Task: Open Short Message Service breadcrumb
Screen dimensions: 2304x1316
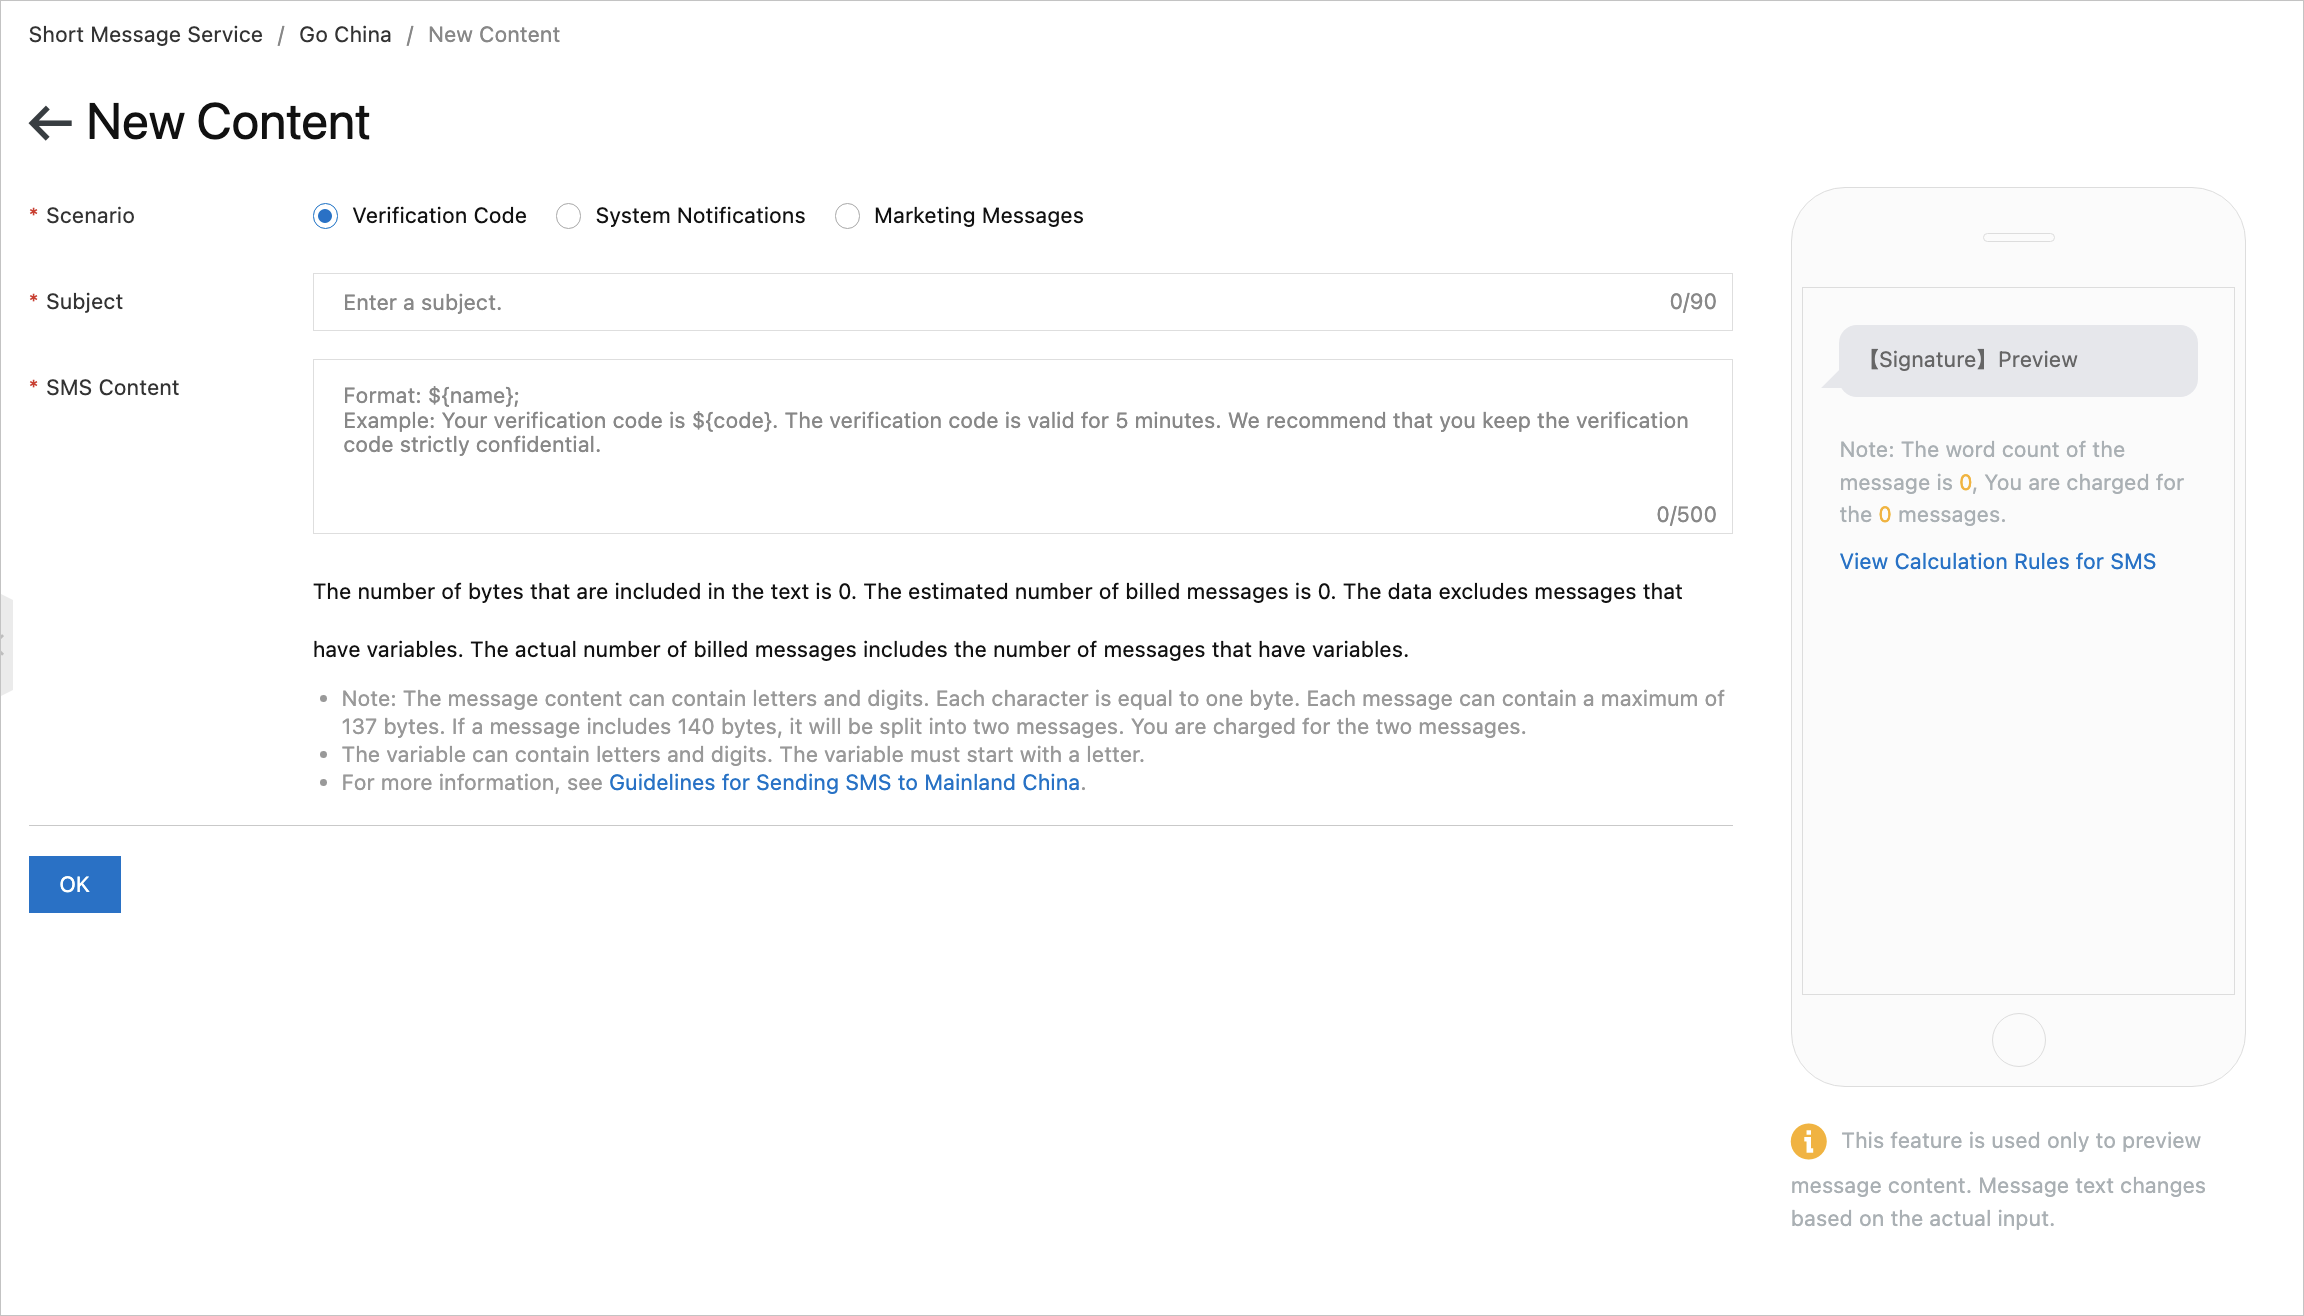Action: 145,35
